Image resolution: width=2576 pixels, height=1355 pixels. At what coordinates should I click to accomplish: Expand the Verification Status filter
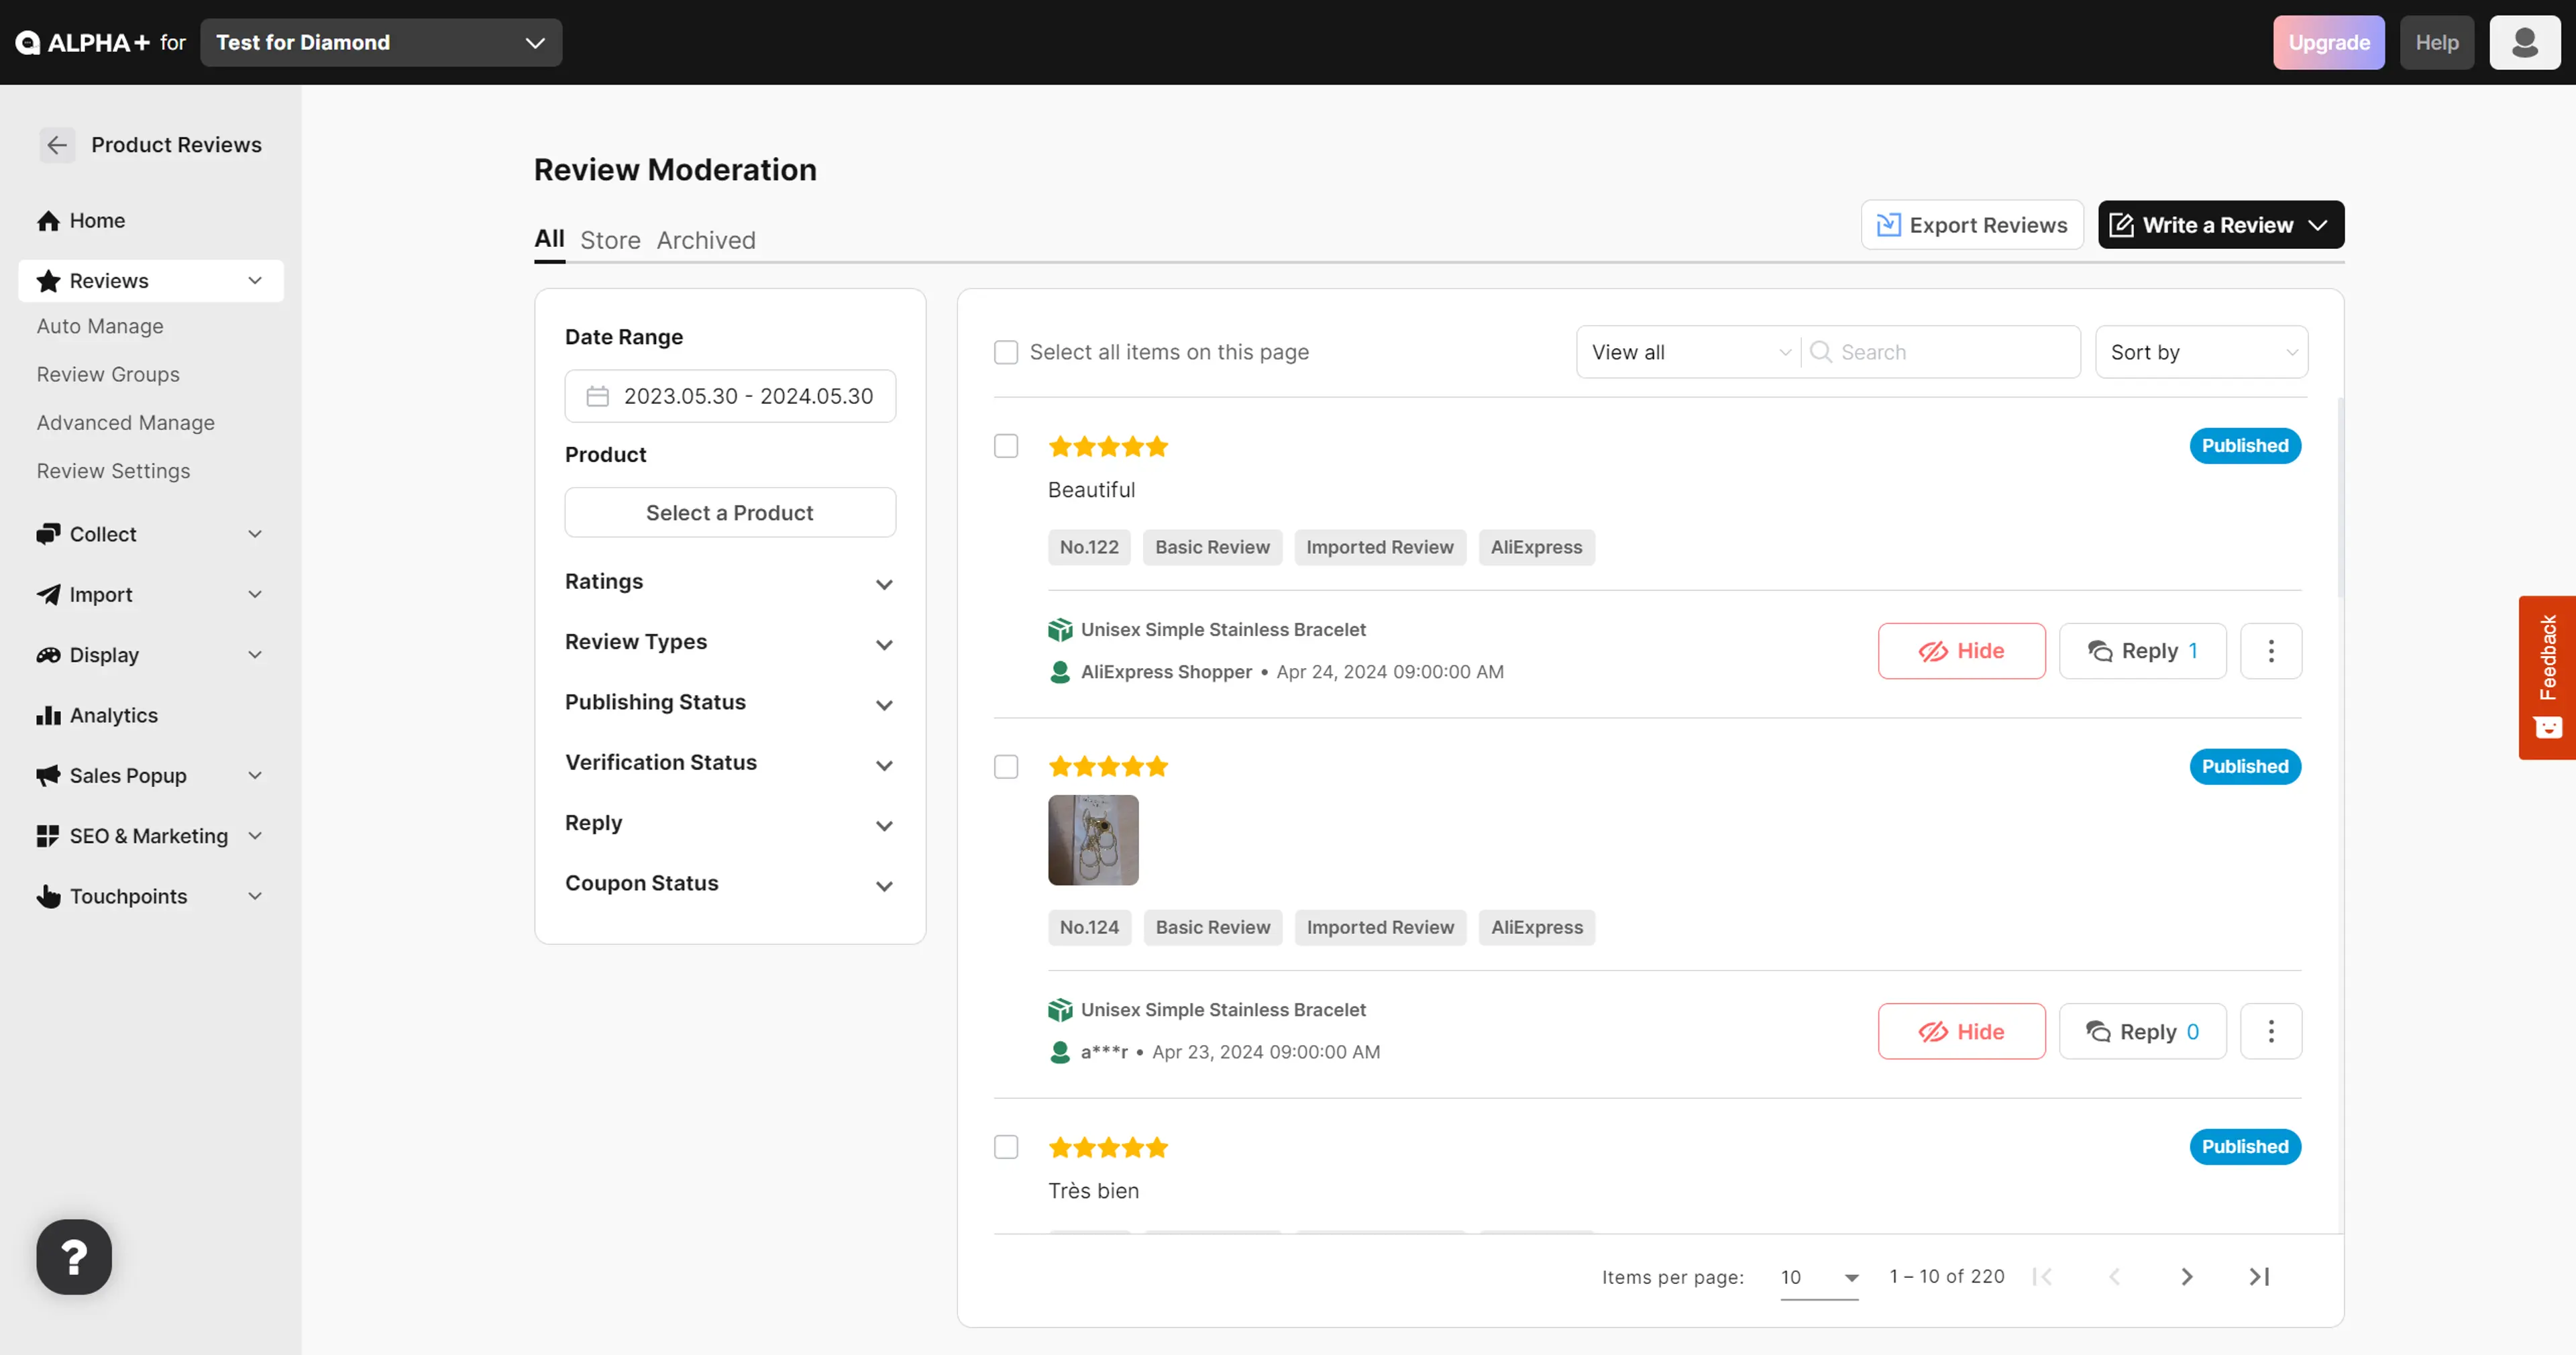[729, 763]
